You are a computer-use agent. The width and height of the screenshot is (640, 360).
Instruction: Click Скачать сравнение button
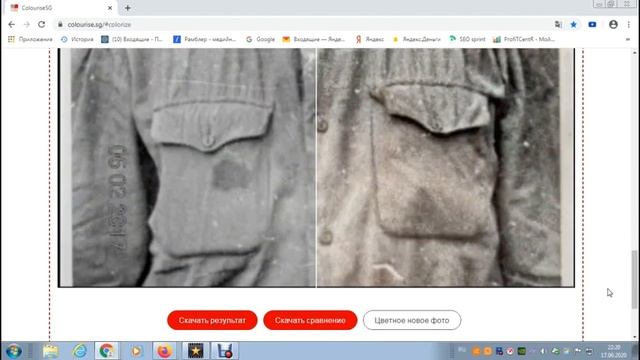coord(310,320)
